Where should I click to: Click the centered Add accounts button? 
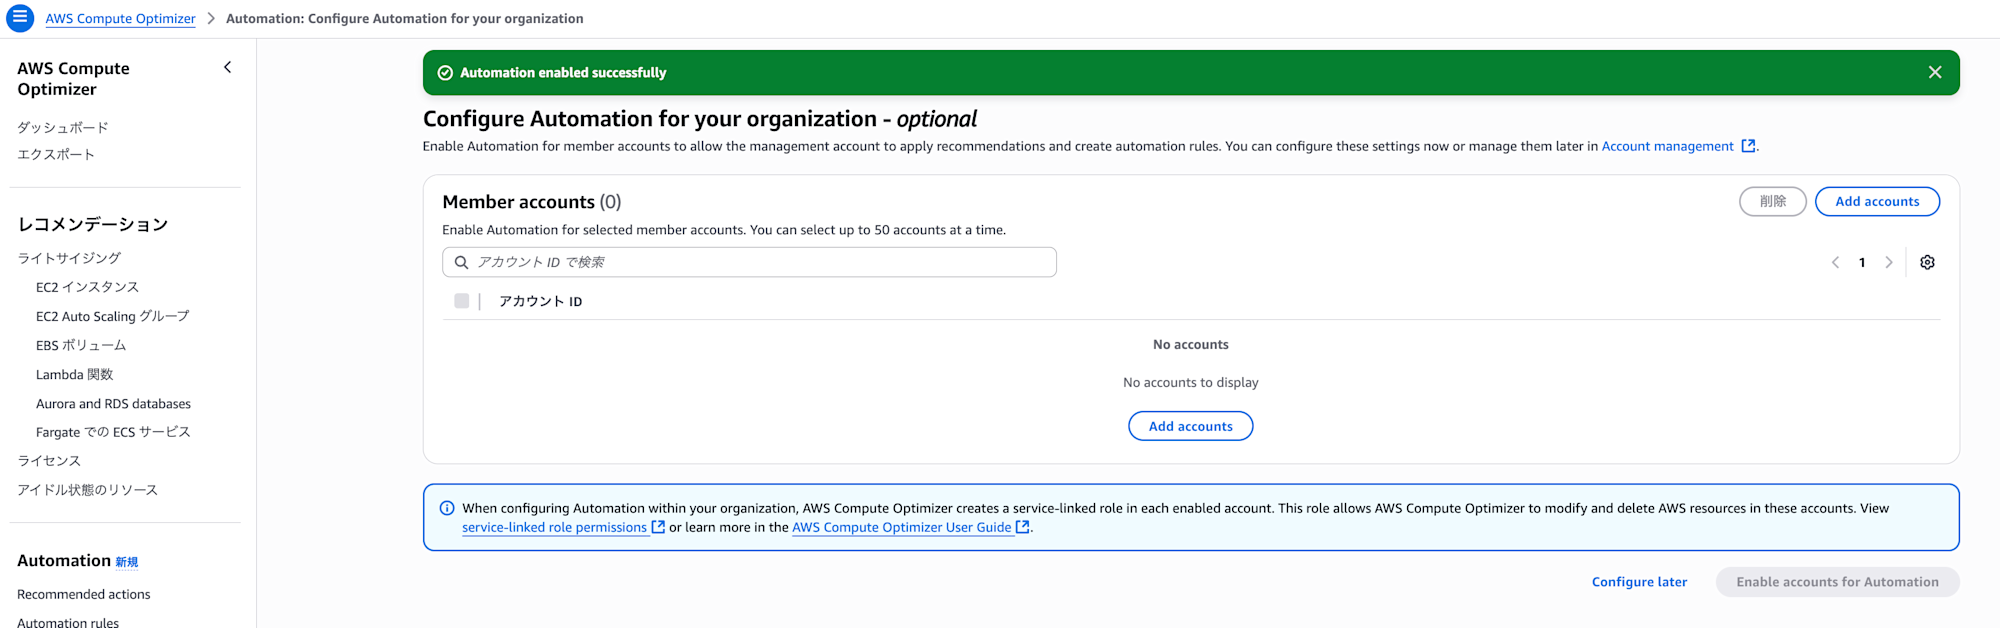click(x=1190, y=426)
